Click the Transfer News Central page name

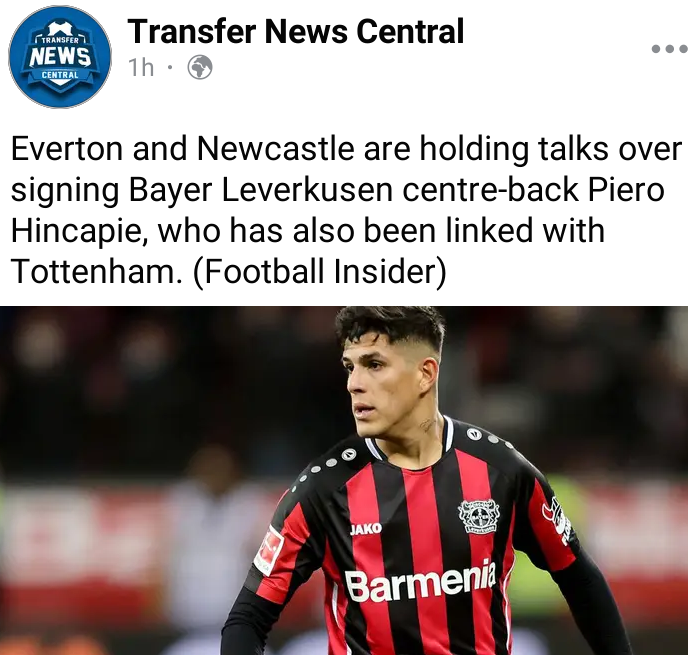click(x=295, y=32)
